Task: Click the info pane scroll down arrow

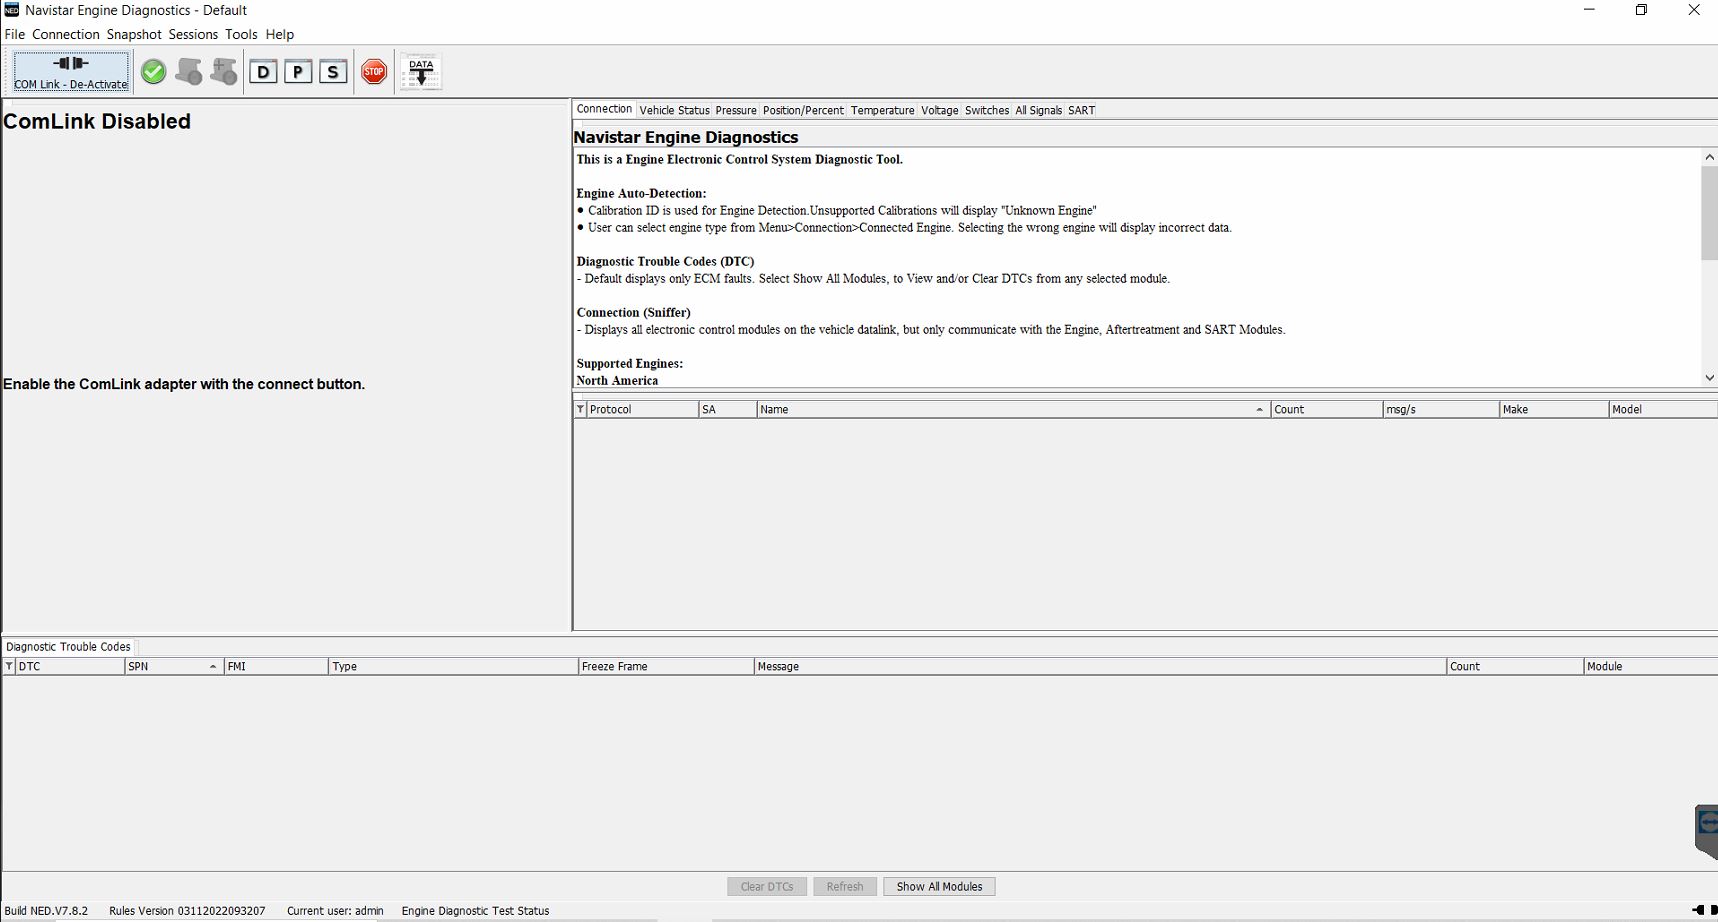Action: 1709,377
